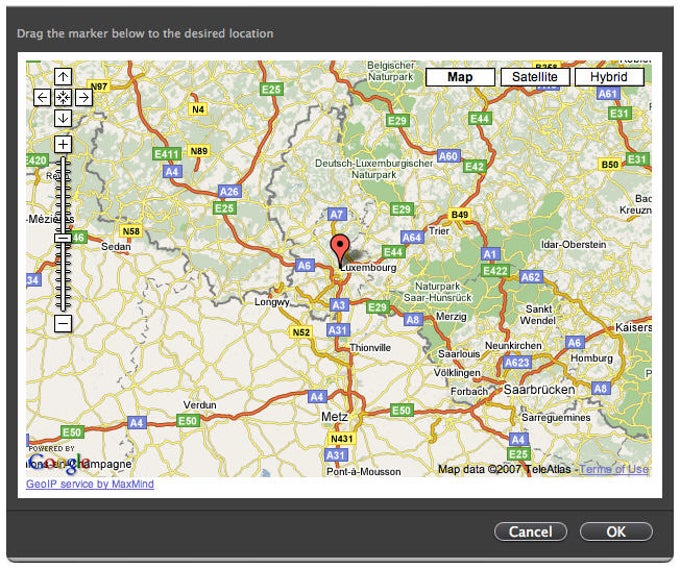680x569 pixels.
Task: Click the A26 road shield
Action: (x=229, y=192)
